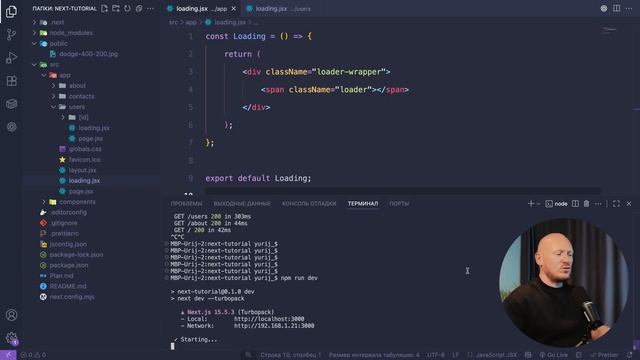Split the terminal panel
This screenshot has width=640, height=360.
[x=575, y=203]
